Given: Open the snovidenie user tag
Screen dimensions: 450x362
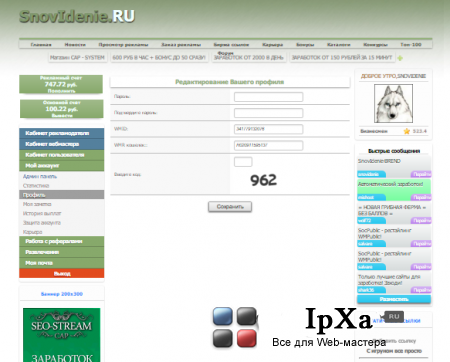Looking at the screenshot, I should 371,174.
